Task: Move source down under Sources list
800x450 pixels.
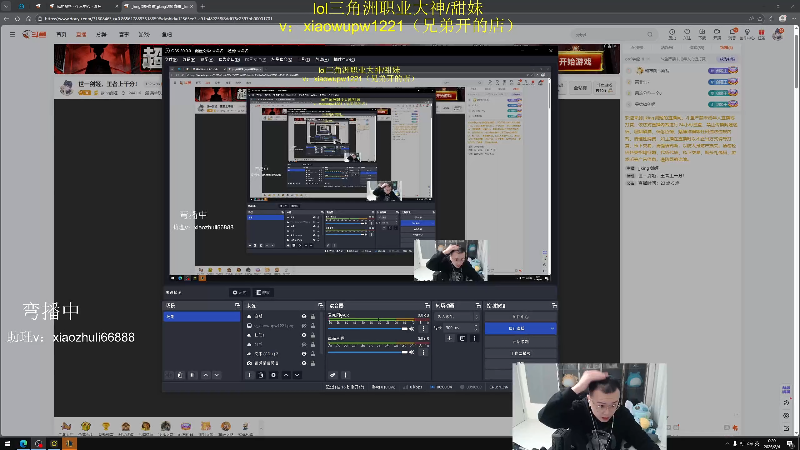Action: tap(297, 375)
